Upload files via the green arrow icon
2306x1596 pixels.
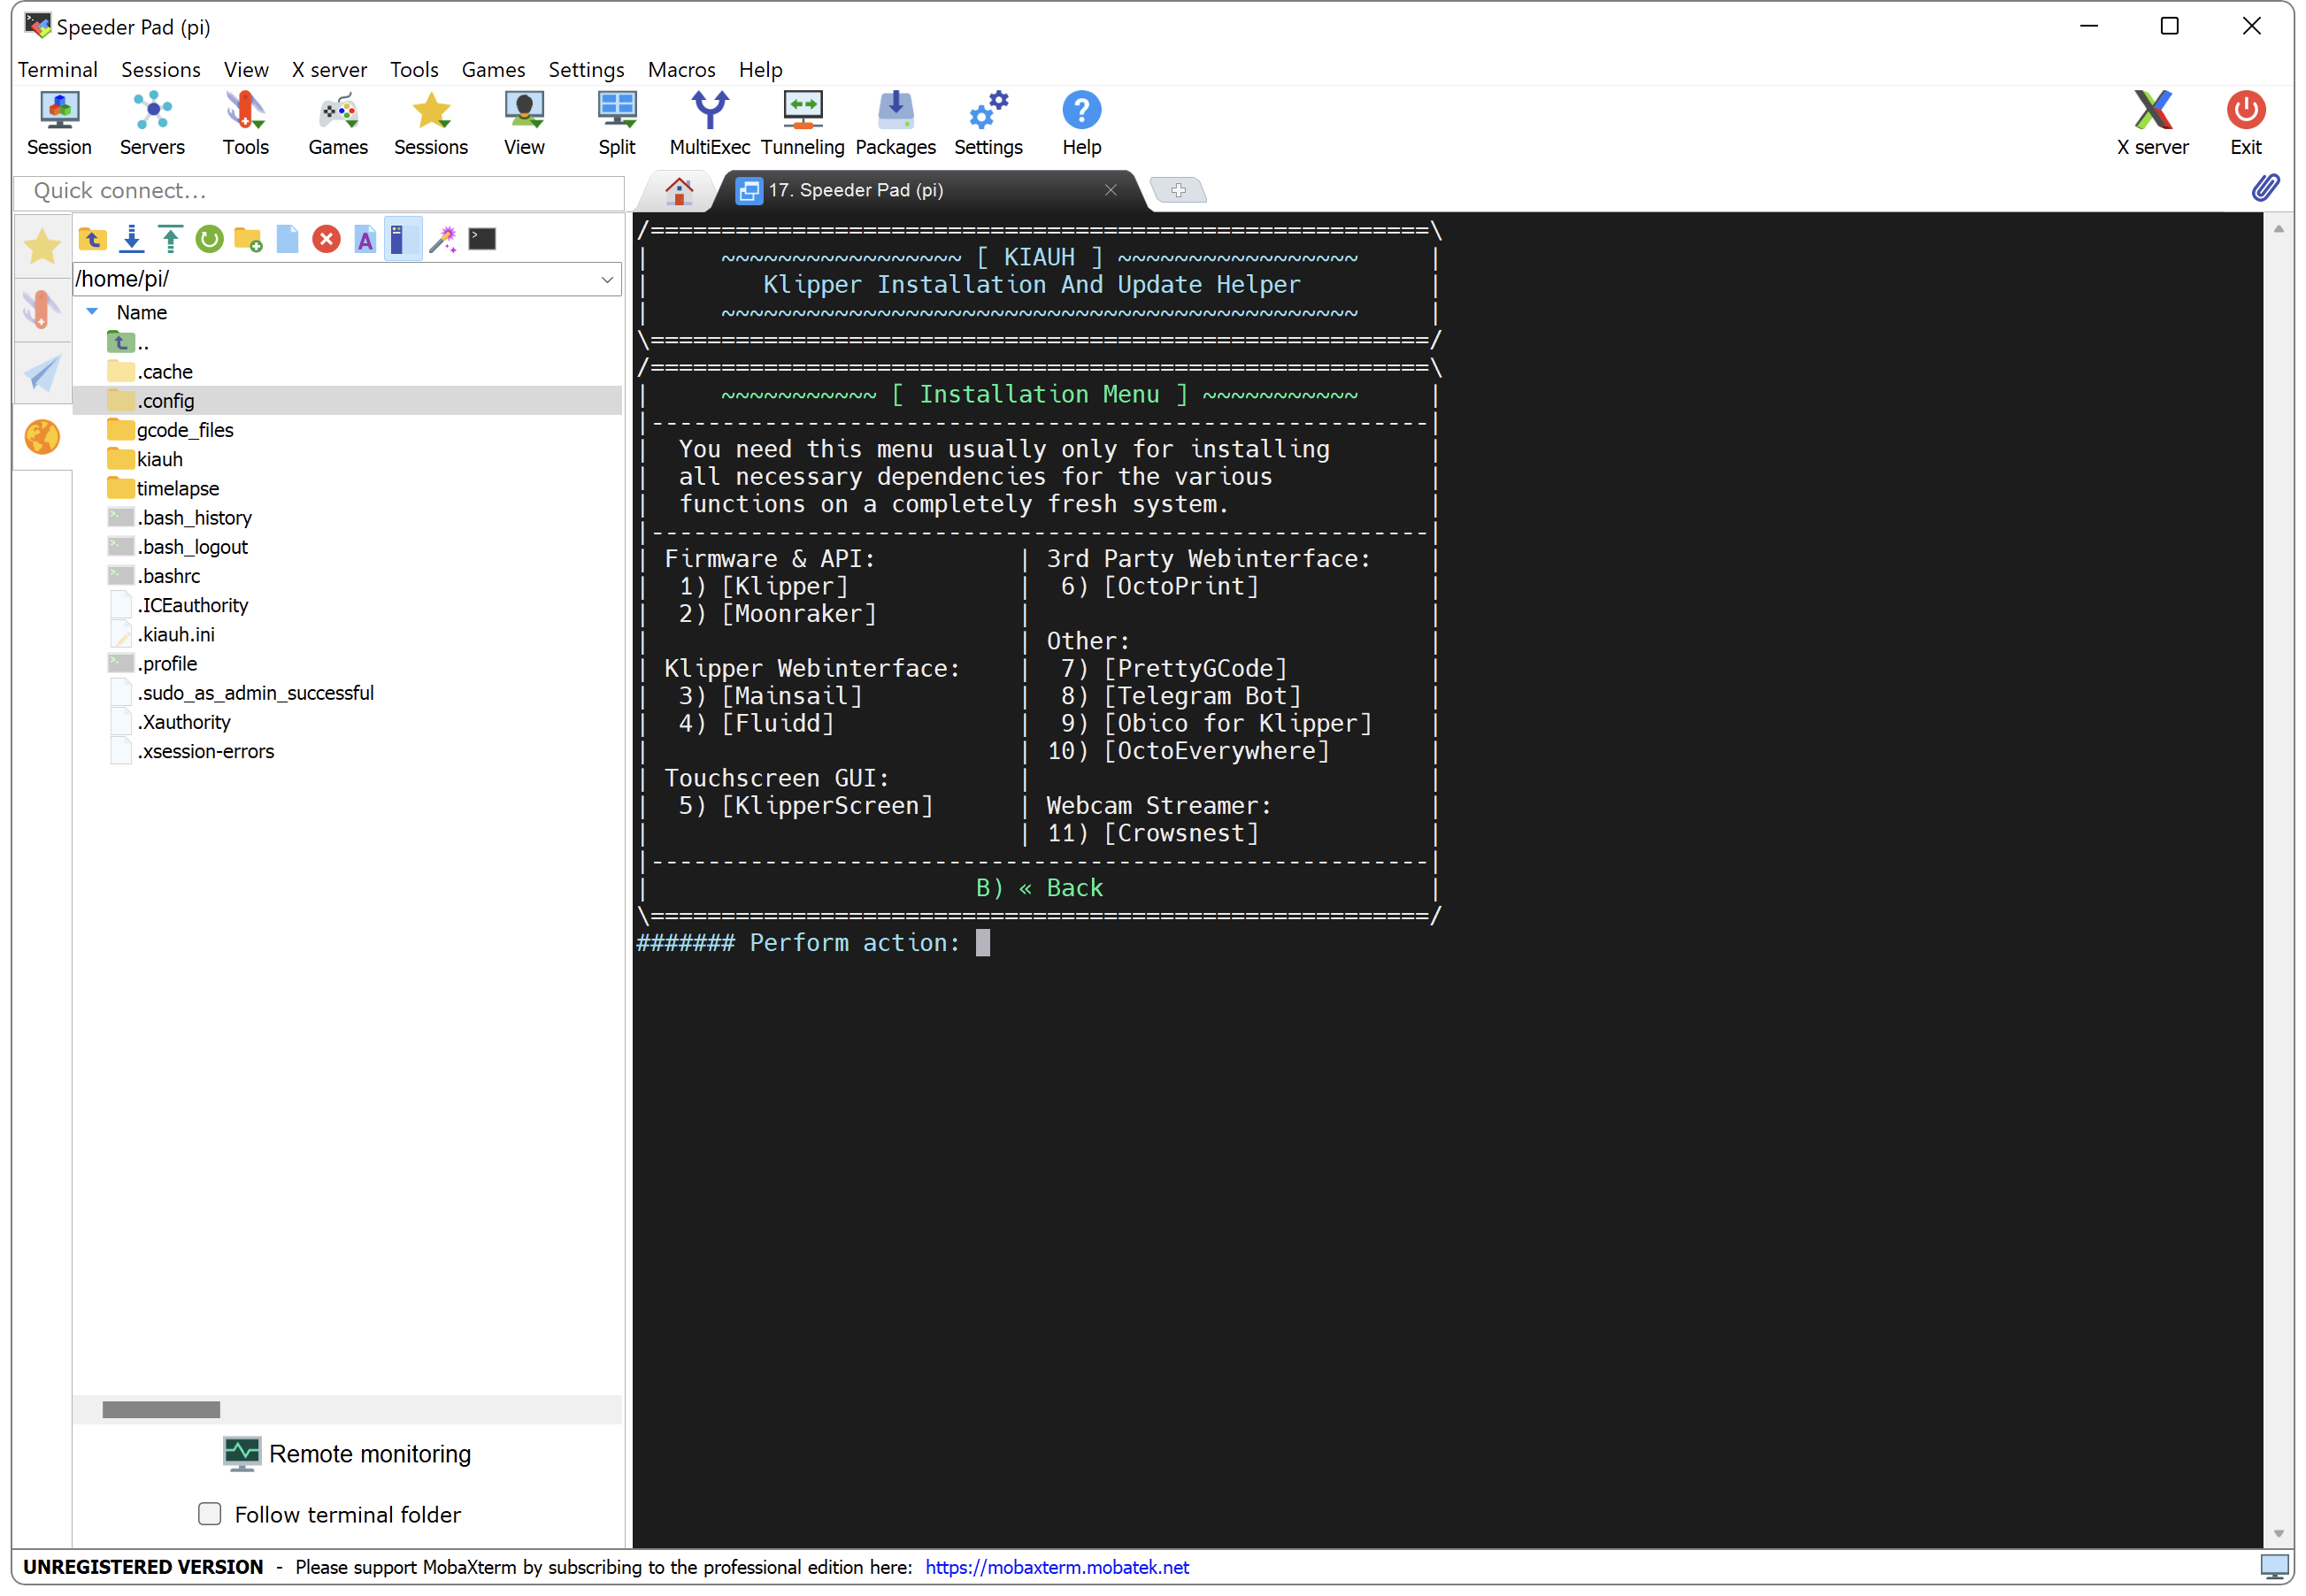[x=170, y=239]
